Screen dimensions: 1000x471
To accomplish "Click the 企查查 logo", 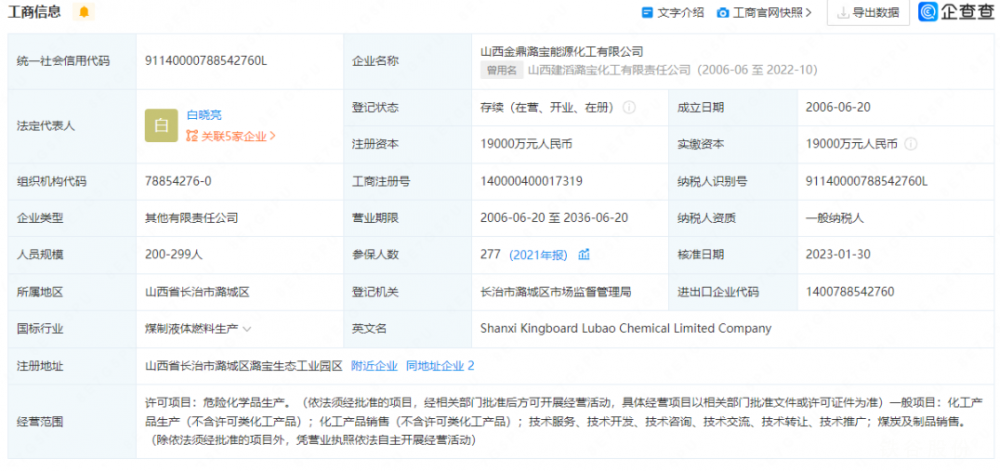I will point(956,11).
